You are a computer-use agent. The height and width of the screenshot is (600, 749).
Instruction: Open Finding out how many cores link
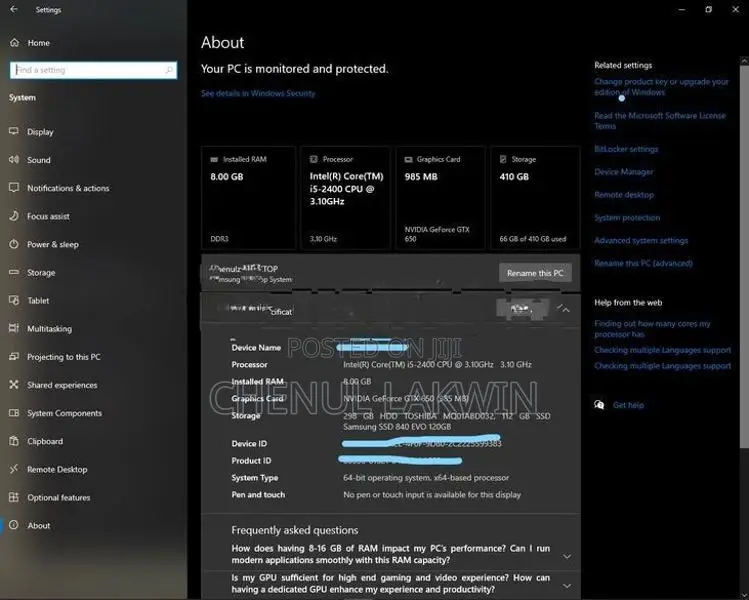coord(652,329)
